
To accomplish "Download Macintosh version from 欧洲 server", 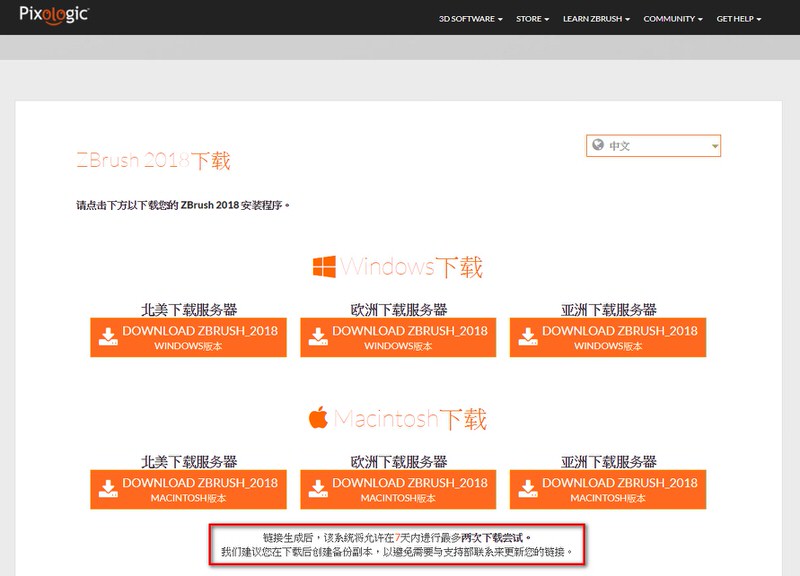I will pyautogui.click(x=398, y=489).
